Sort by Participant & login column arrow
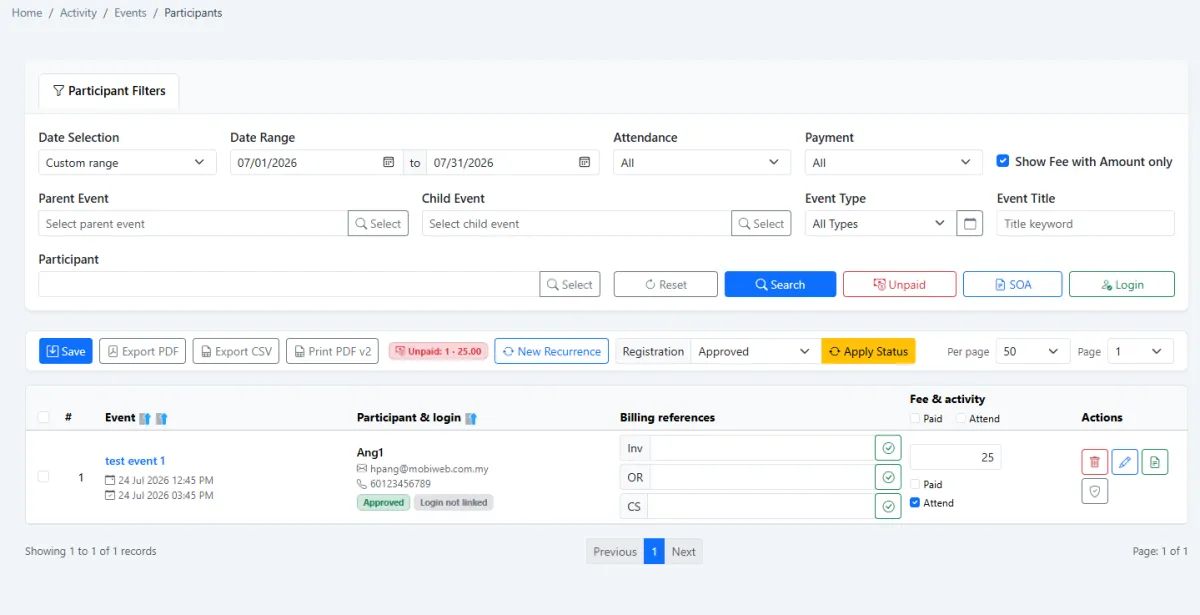This screenshot has width=1200, height=615. [x=471, y=418]
